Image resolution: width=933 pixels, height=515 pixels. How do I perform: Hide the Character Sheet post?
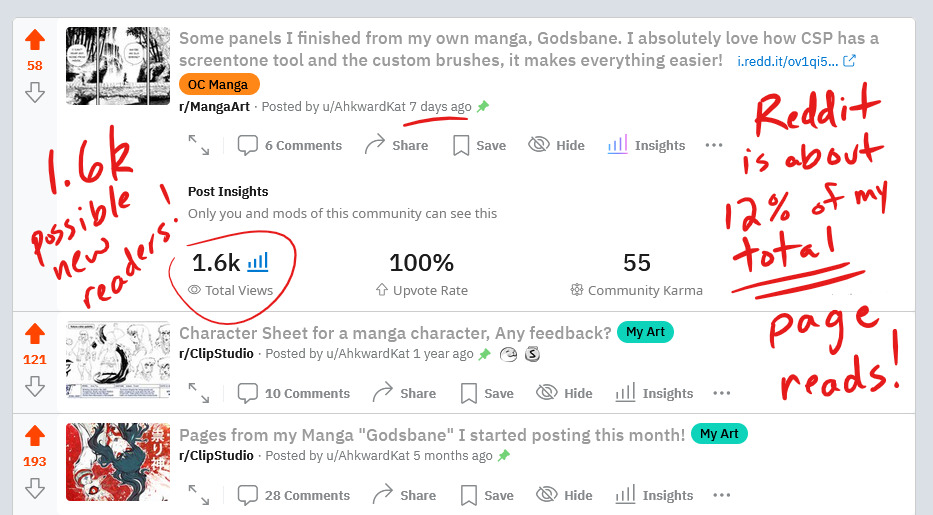coord(564,393)
